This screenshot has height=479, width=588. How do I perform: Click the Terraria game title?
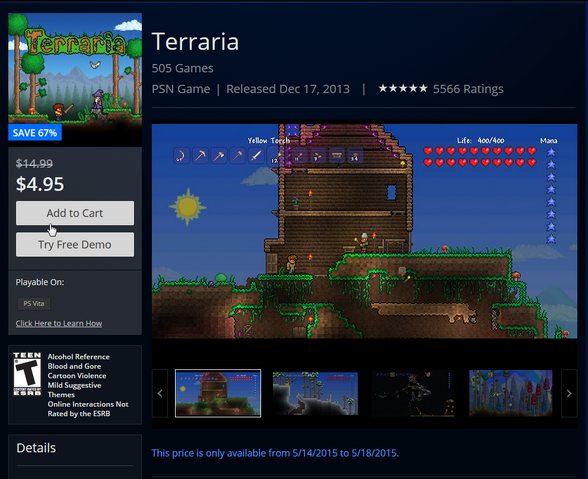coord(195,41)
